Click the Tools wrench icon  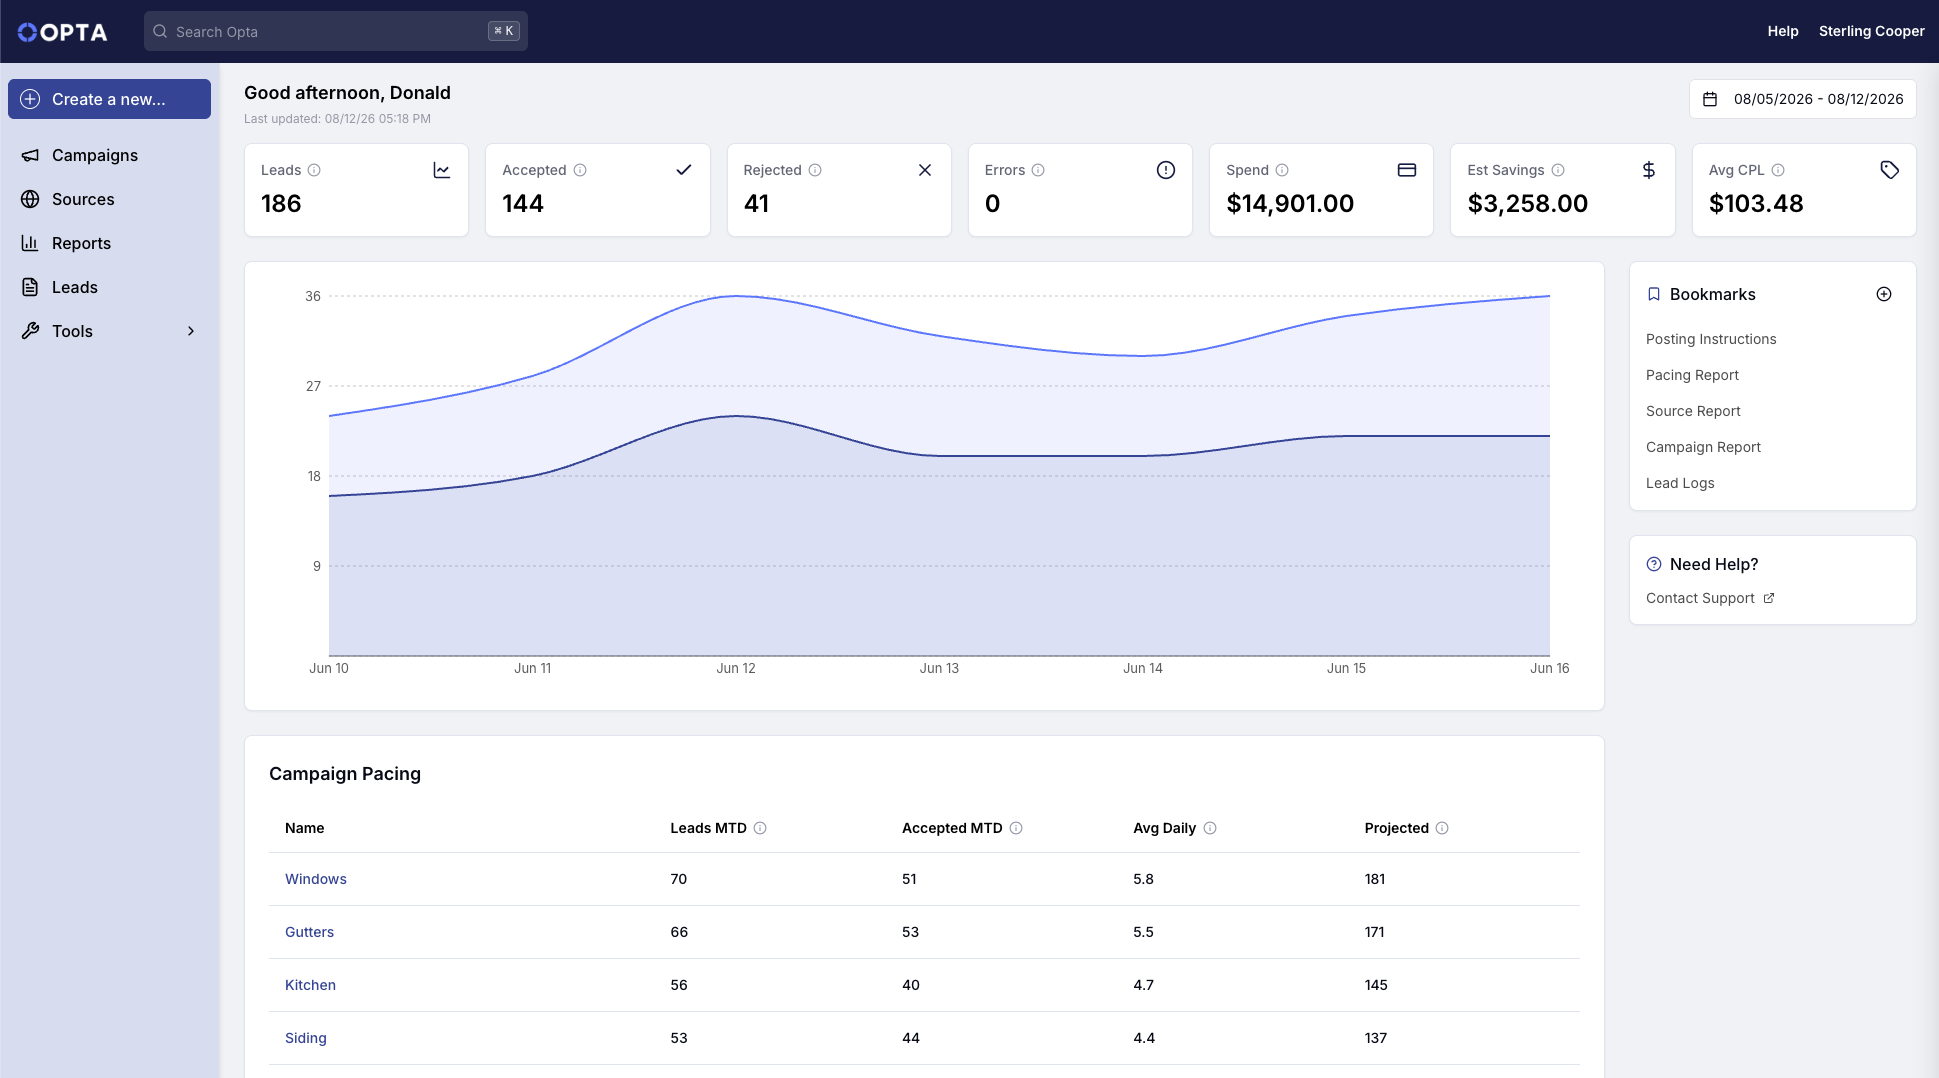[31, 331]
